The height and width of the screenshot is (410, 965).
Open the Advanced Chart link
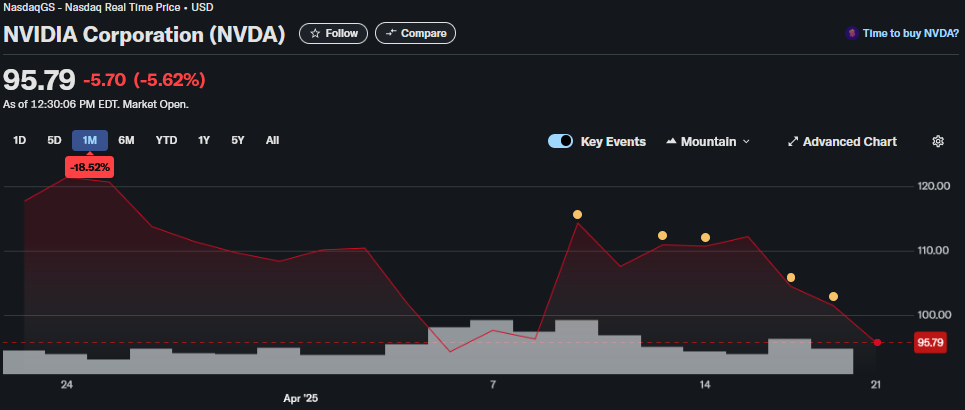pyautogui.click(x=842, y=142)
